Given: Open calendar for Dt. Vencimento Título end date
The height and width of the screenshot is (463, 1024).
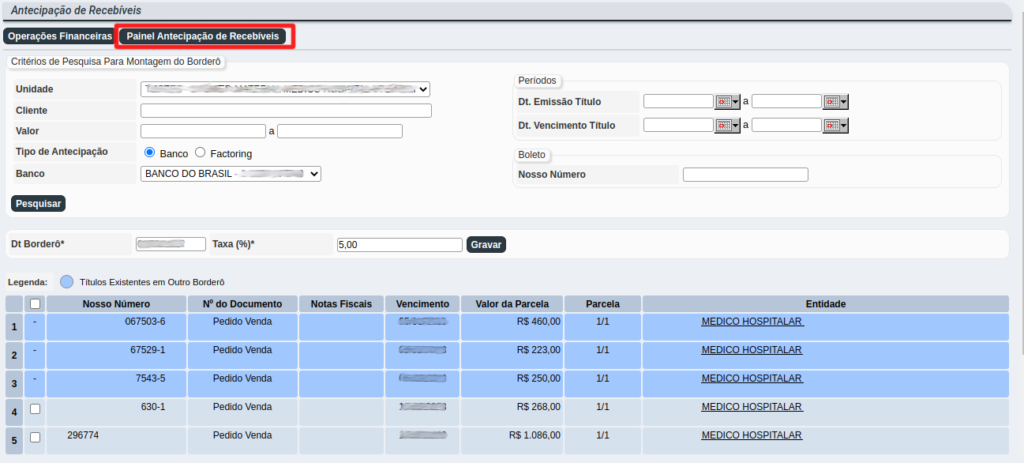Looking at the screenshot, I should click(x=836, y=125).
